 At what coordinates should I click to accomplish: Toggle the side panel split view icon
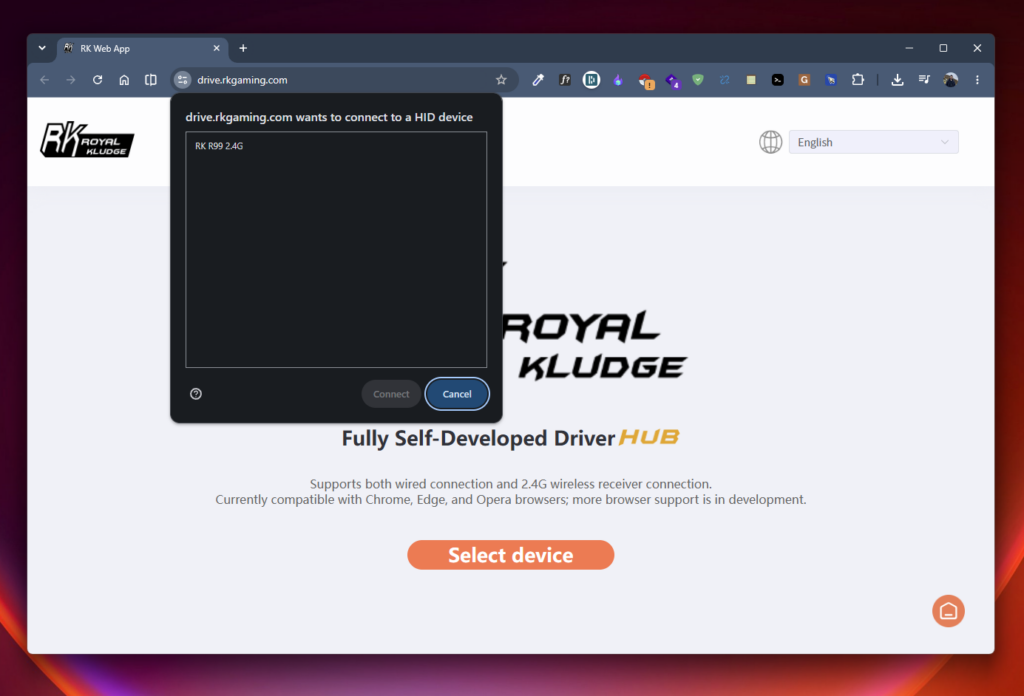coord(151,80)
